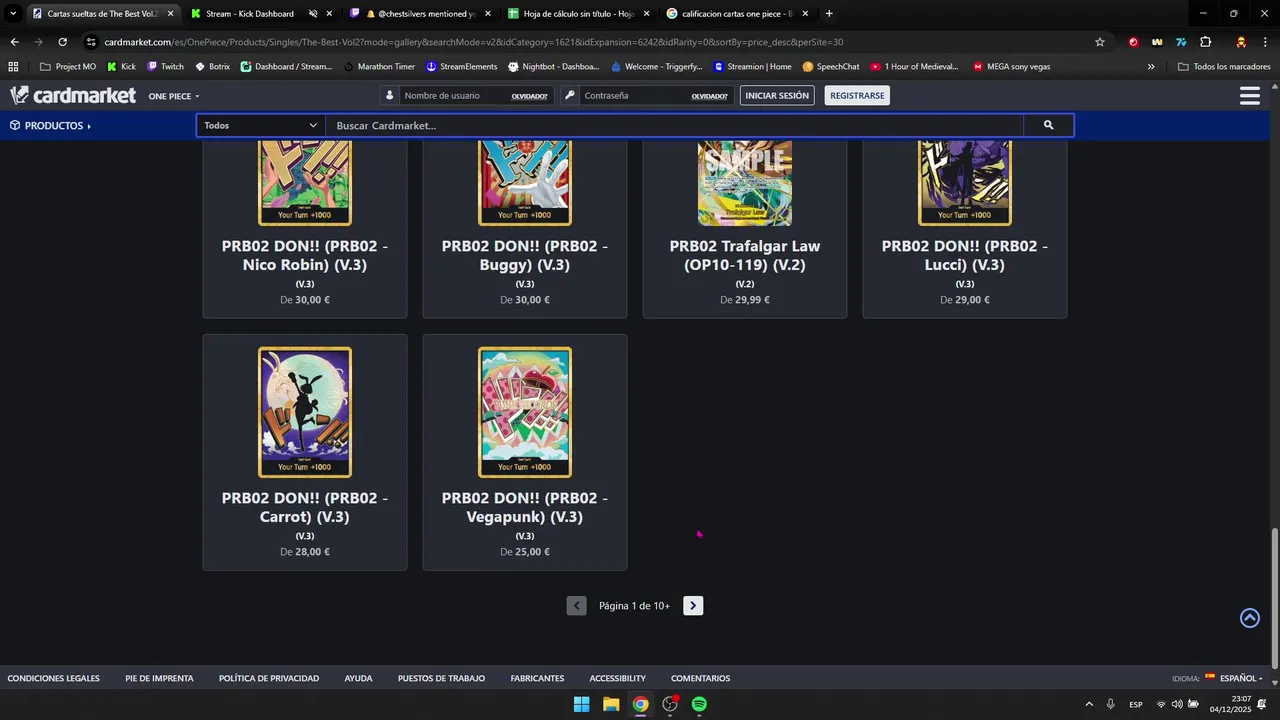This screenshot has height=720, width=1280.
Task: Open CONDICIONES LEGALES footer link
Action: point(53,678)
